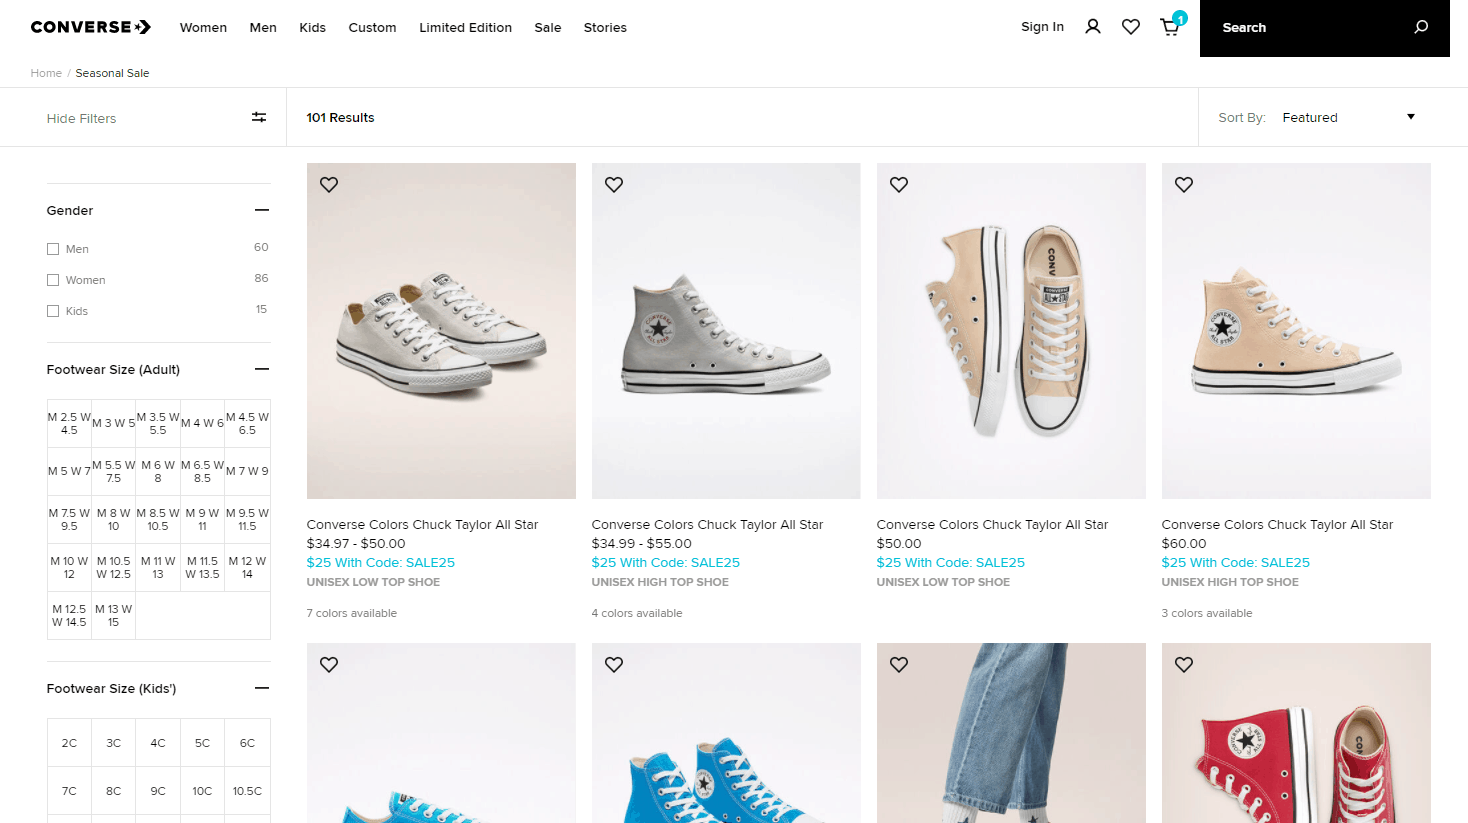Screen dimensions: 1468x823
Task: Go to Home via breadcrumb
Action: [46, 73]
